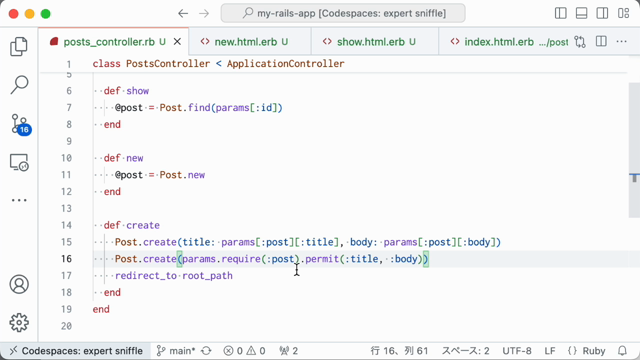Click the my-rails-app command center search

click(x=343, y=13)
